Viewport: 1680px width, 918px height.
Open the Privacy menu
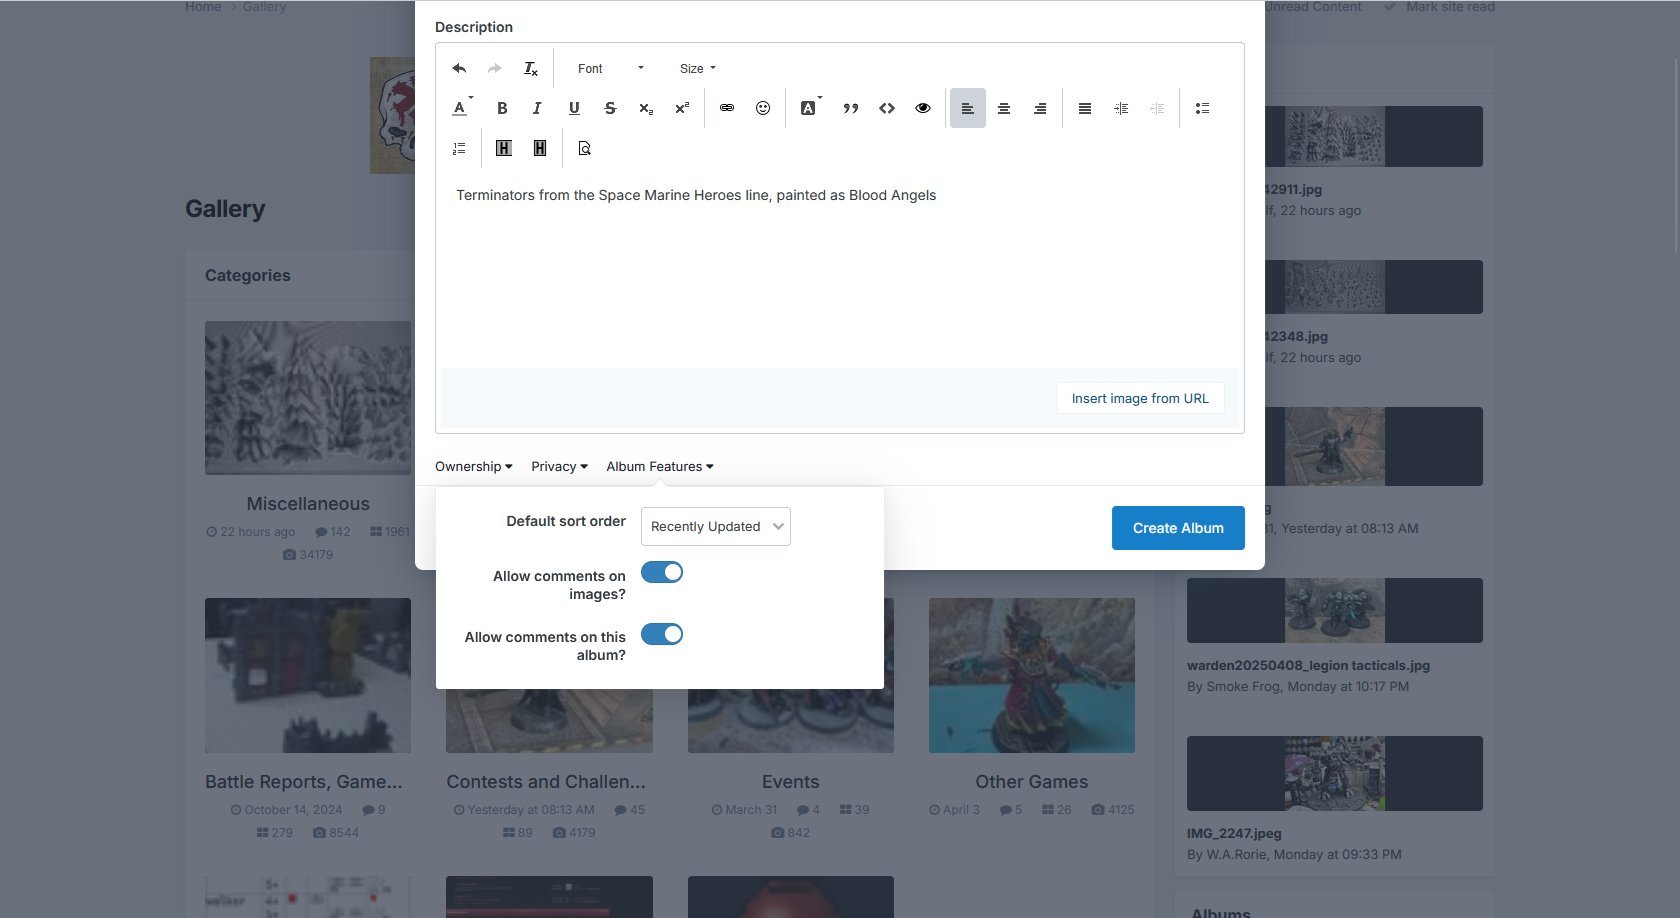(559, 467)
